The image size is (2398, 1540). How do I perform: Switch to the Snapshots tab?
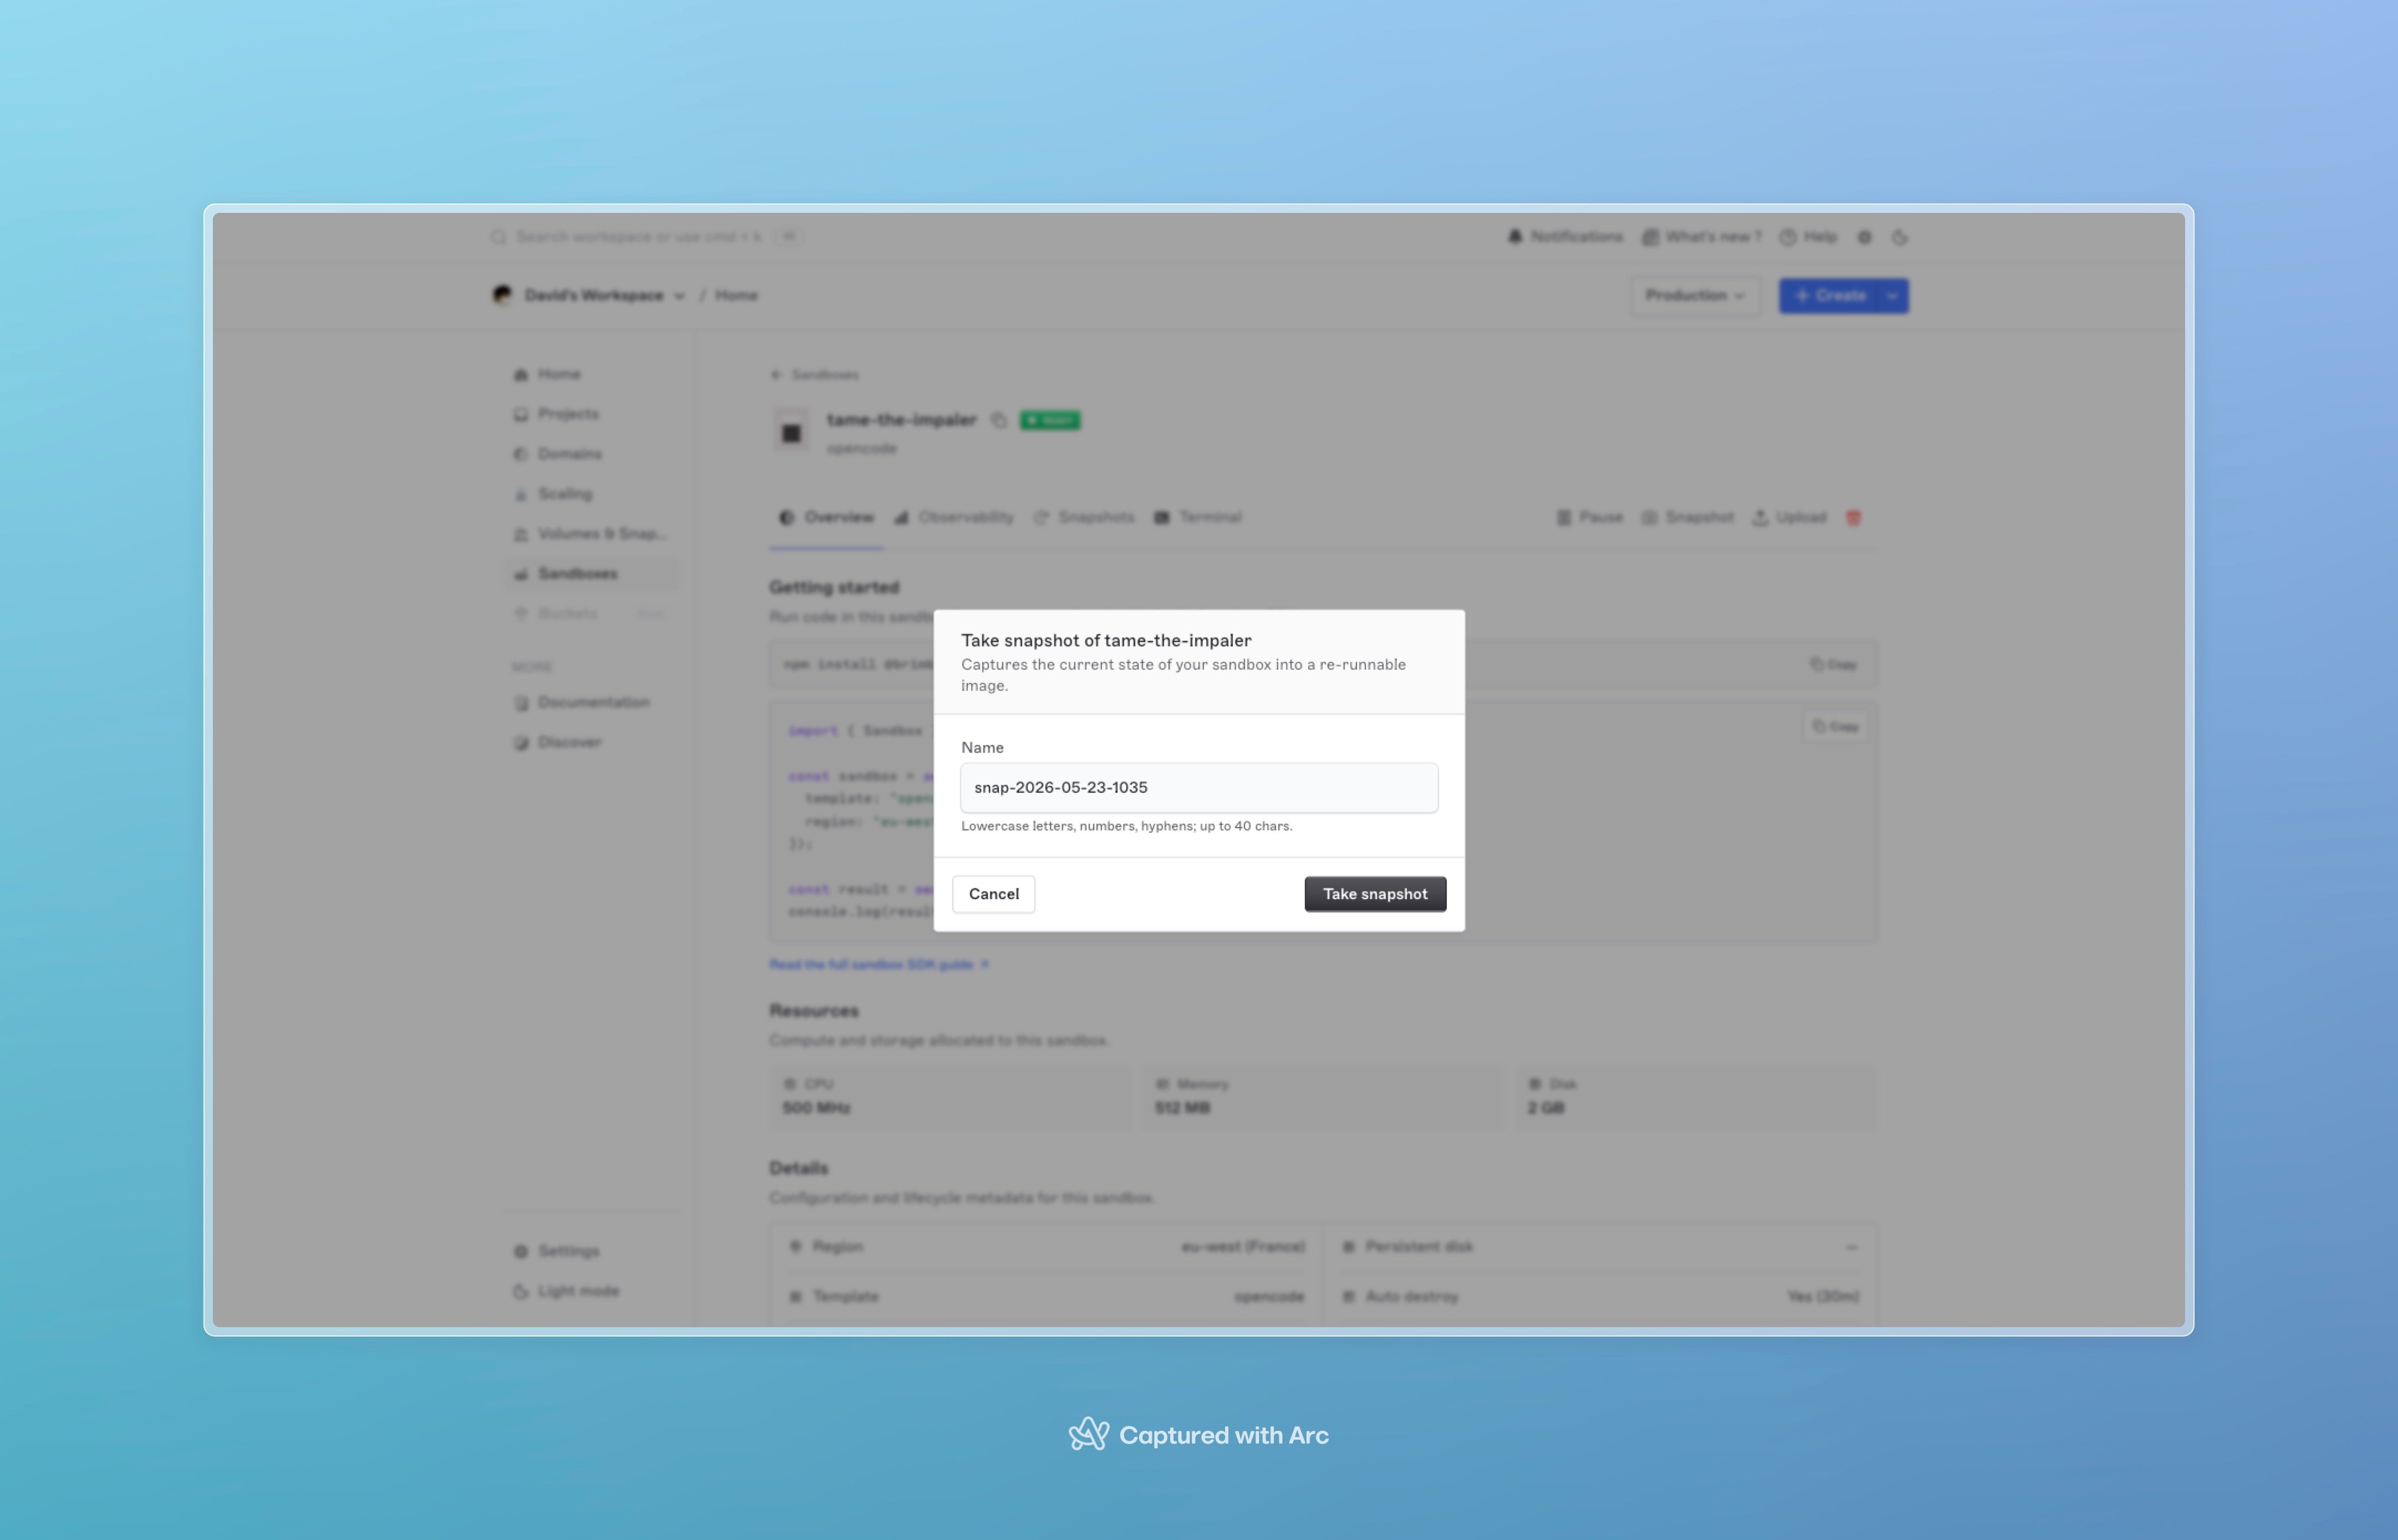(1085, 517)
